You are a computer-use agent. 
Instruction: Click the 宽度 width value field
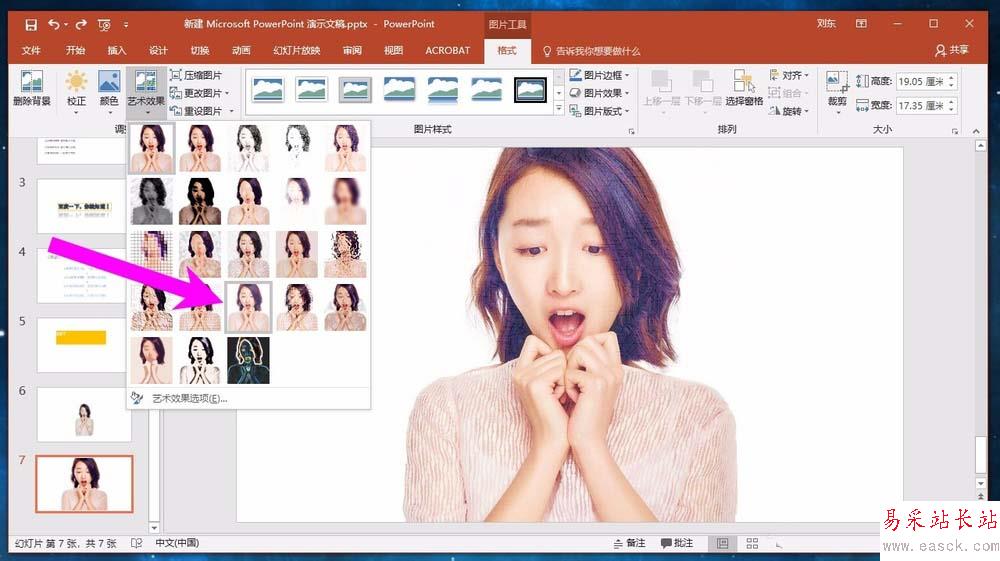pos(922,106)
